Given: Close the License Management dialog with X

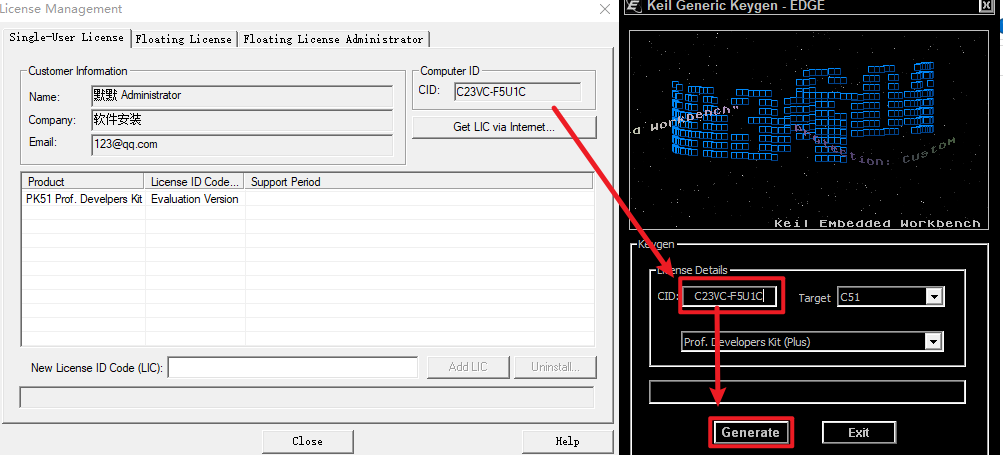Looking at the screenshot, I should 604,9.
